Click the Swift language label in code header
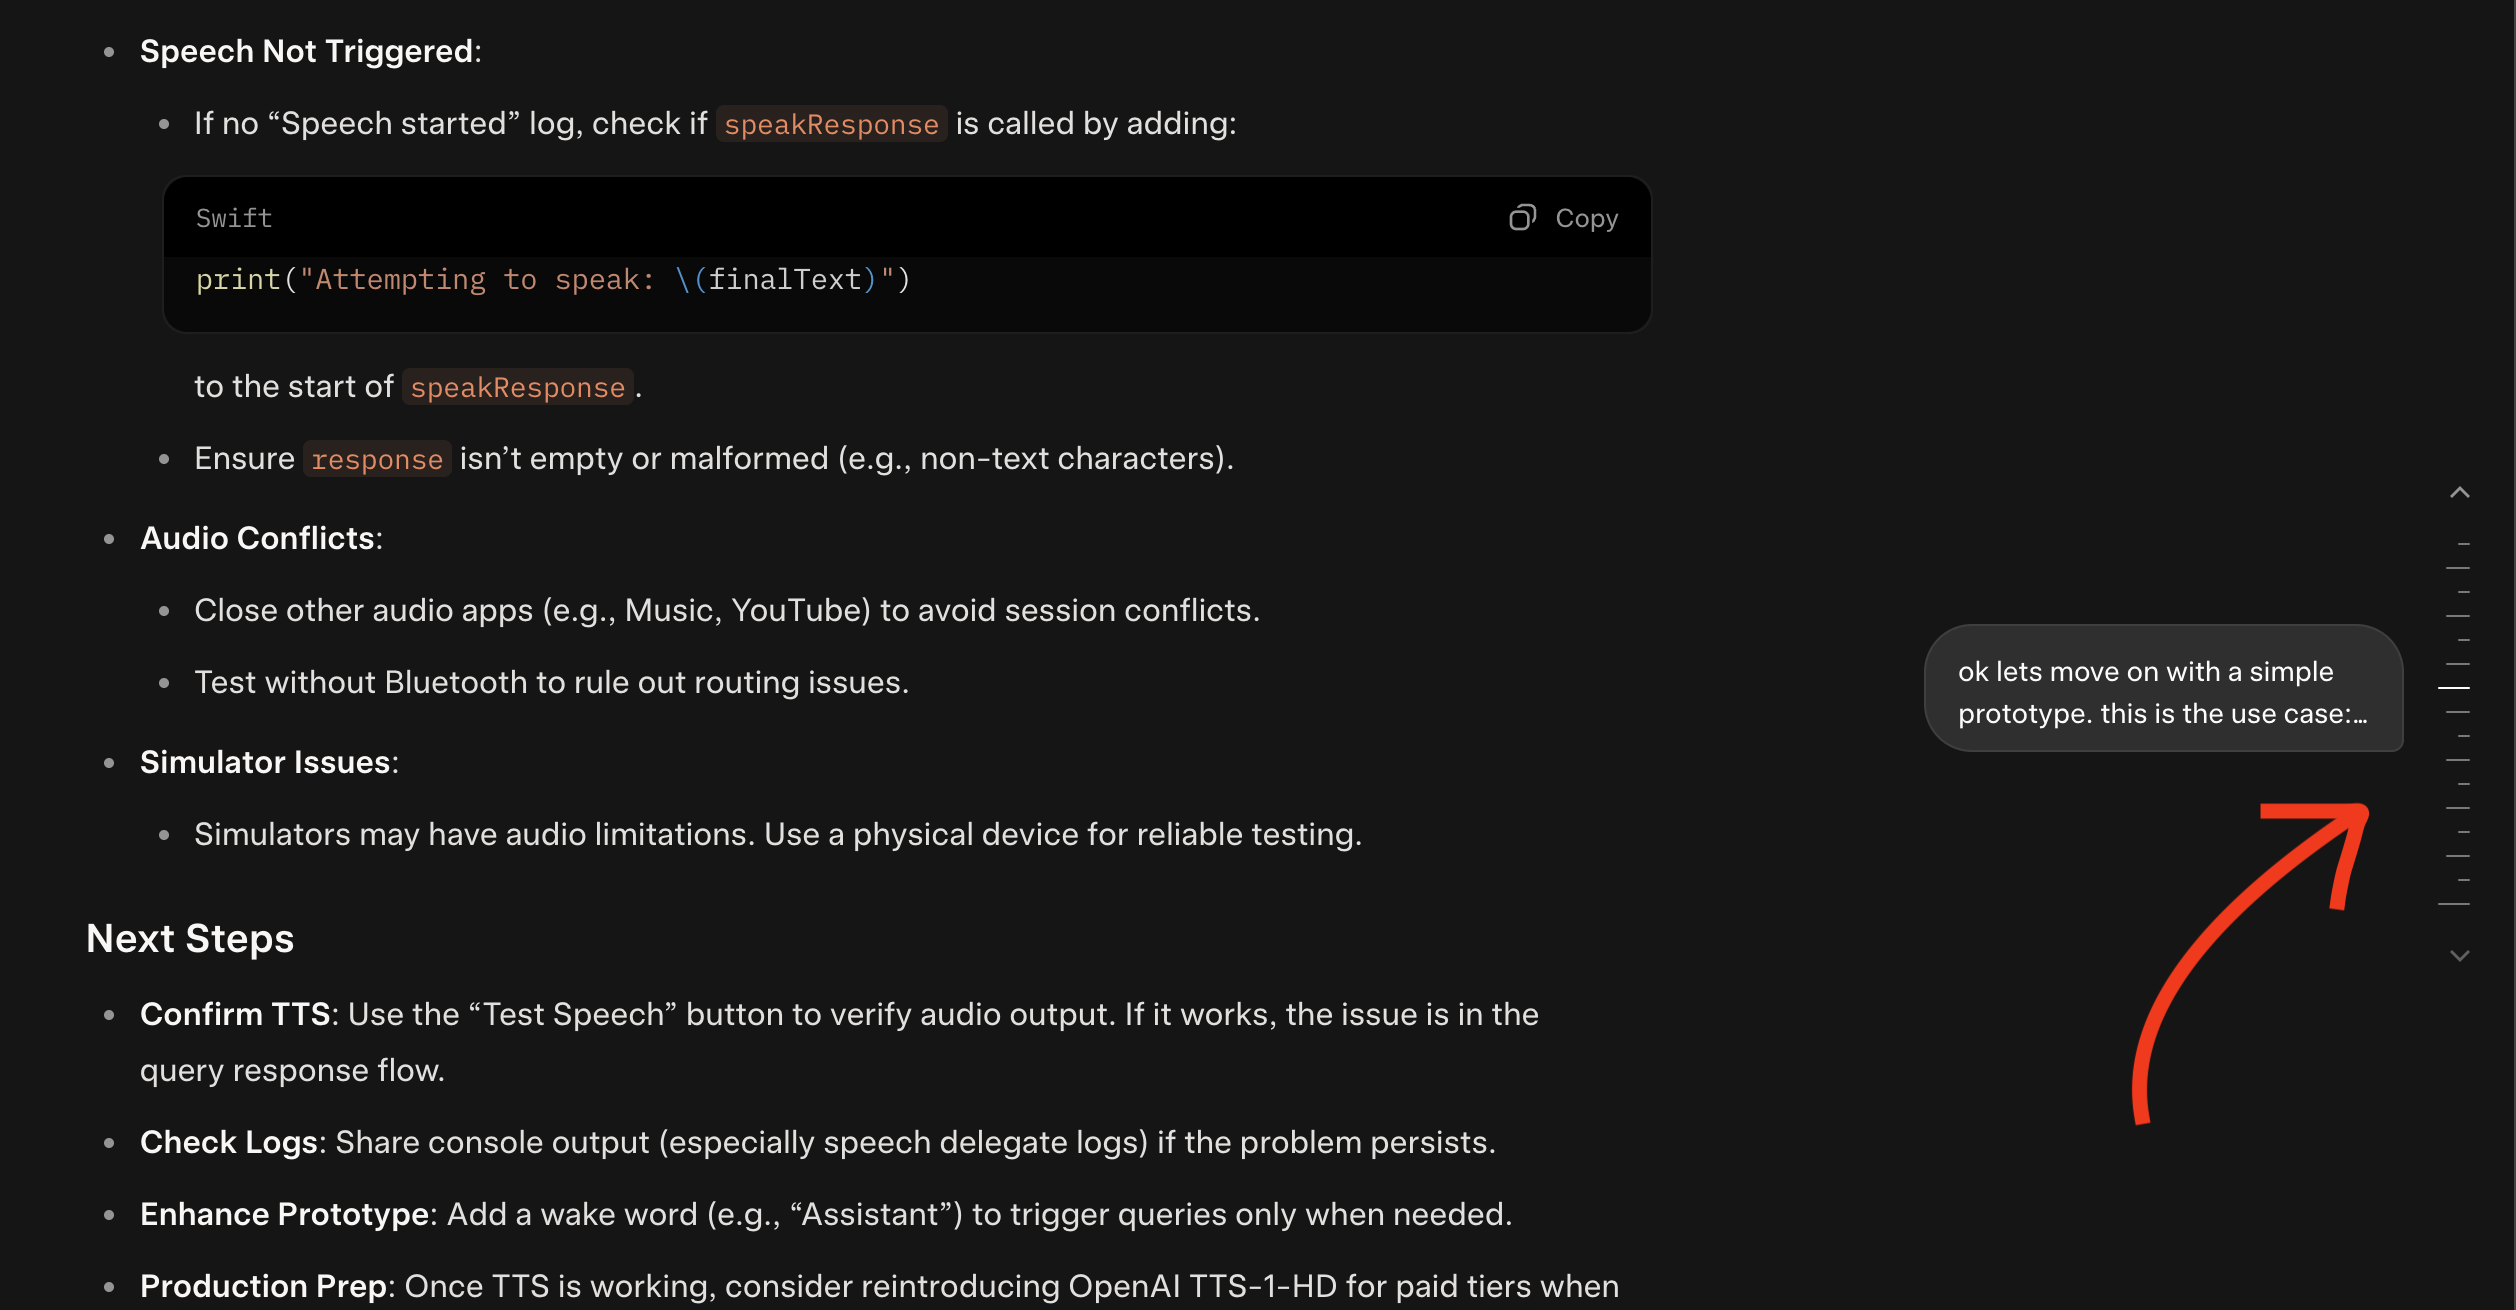Image resolution: width=2516 pixels, height=1310 pixels. [234, 218]
